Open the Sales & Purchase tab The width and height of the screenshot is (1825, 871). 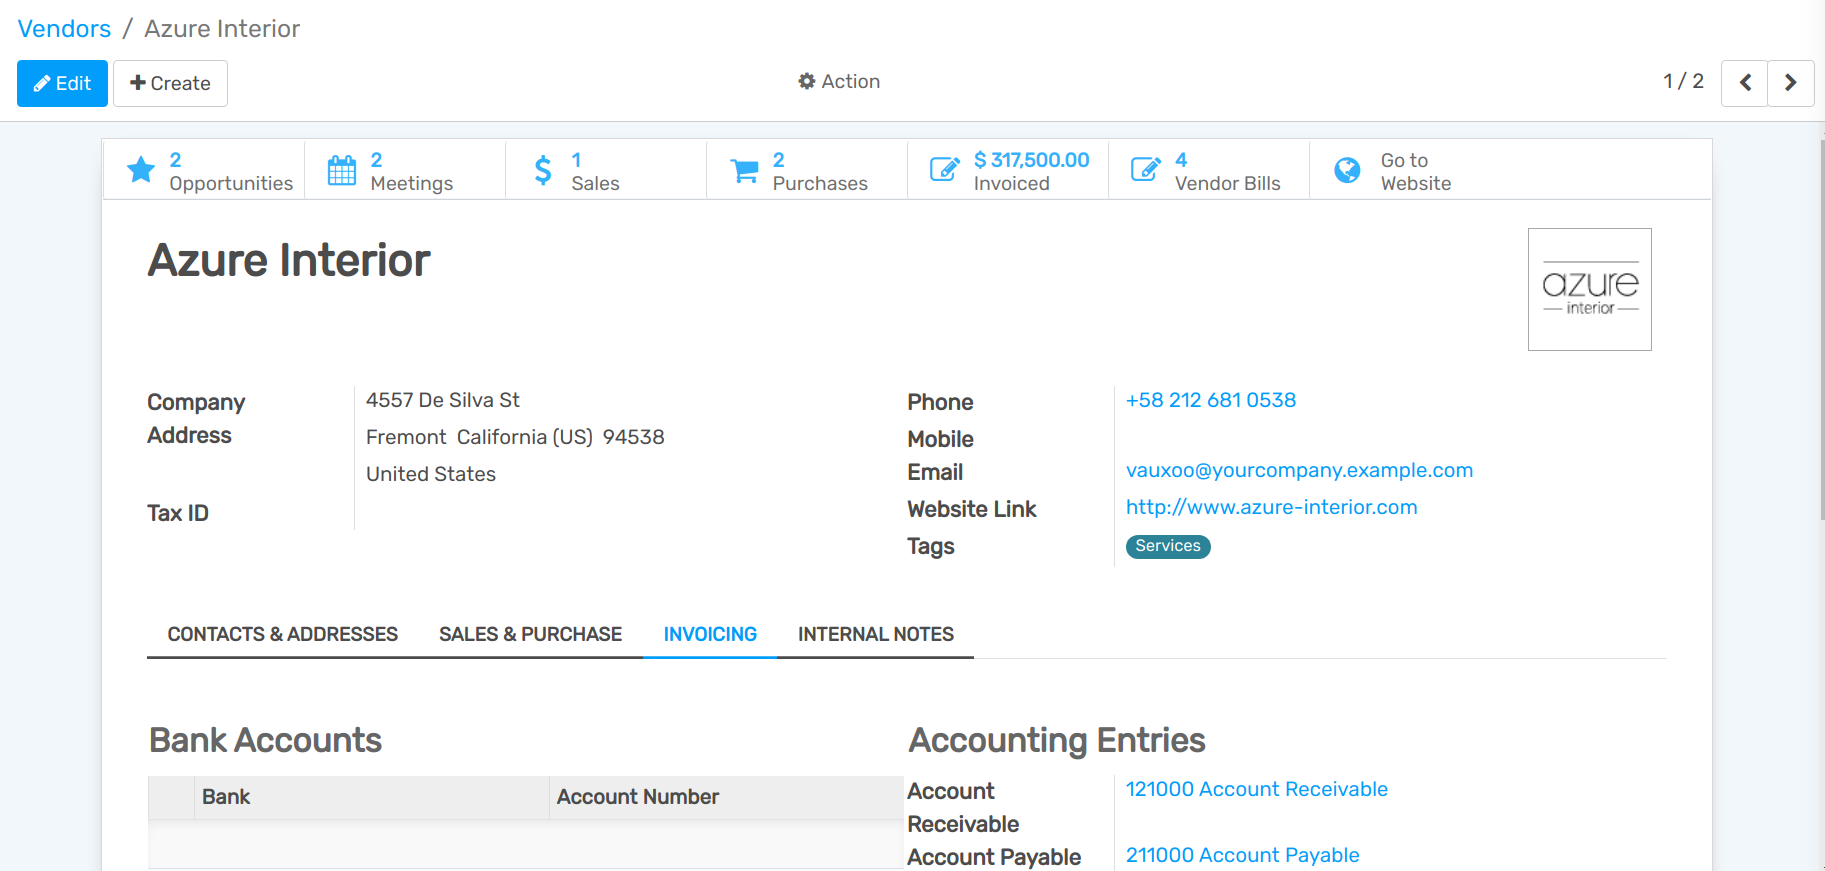tap(530, 634)
